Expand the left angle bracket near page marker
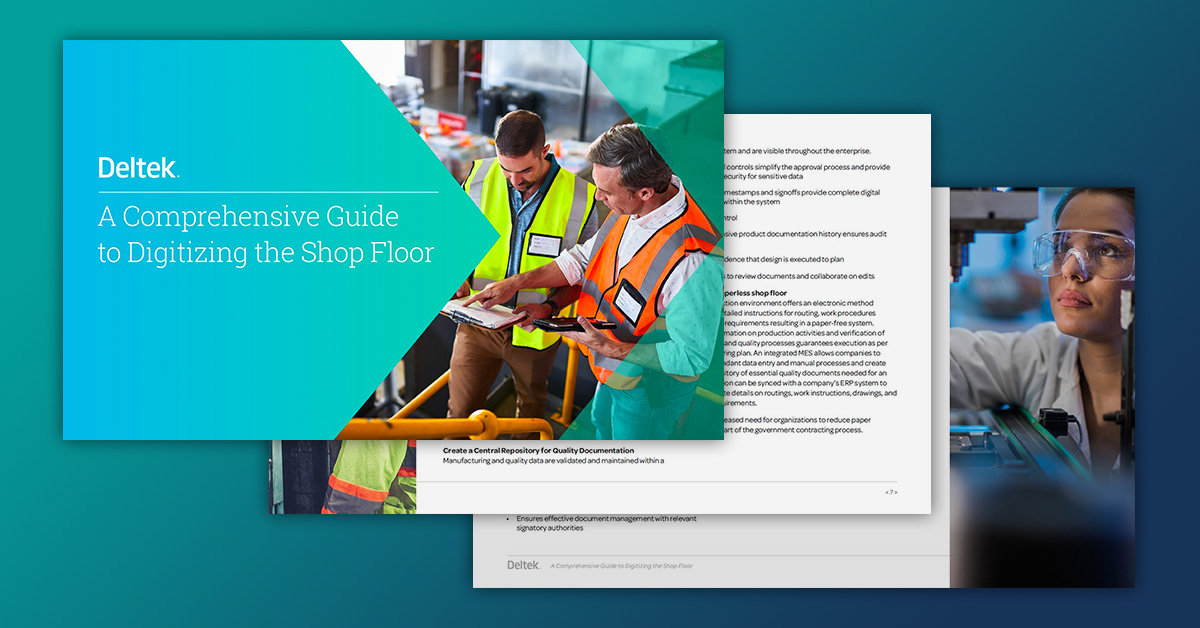This screenshot has height=628, width=1200. 887,492
